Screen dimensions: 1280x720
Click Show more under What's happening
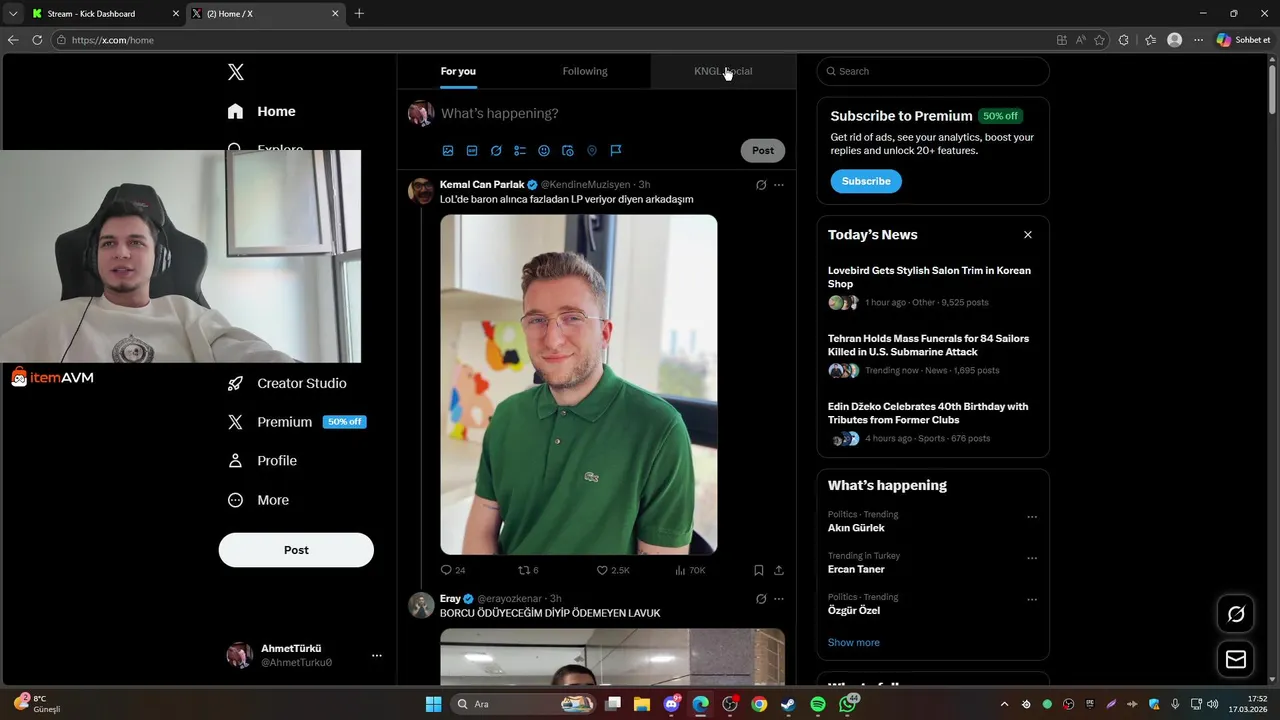click(x=854, y=642)
